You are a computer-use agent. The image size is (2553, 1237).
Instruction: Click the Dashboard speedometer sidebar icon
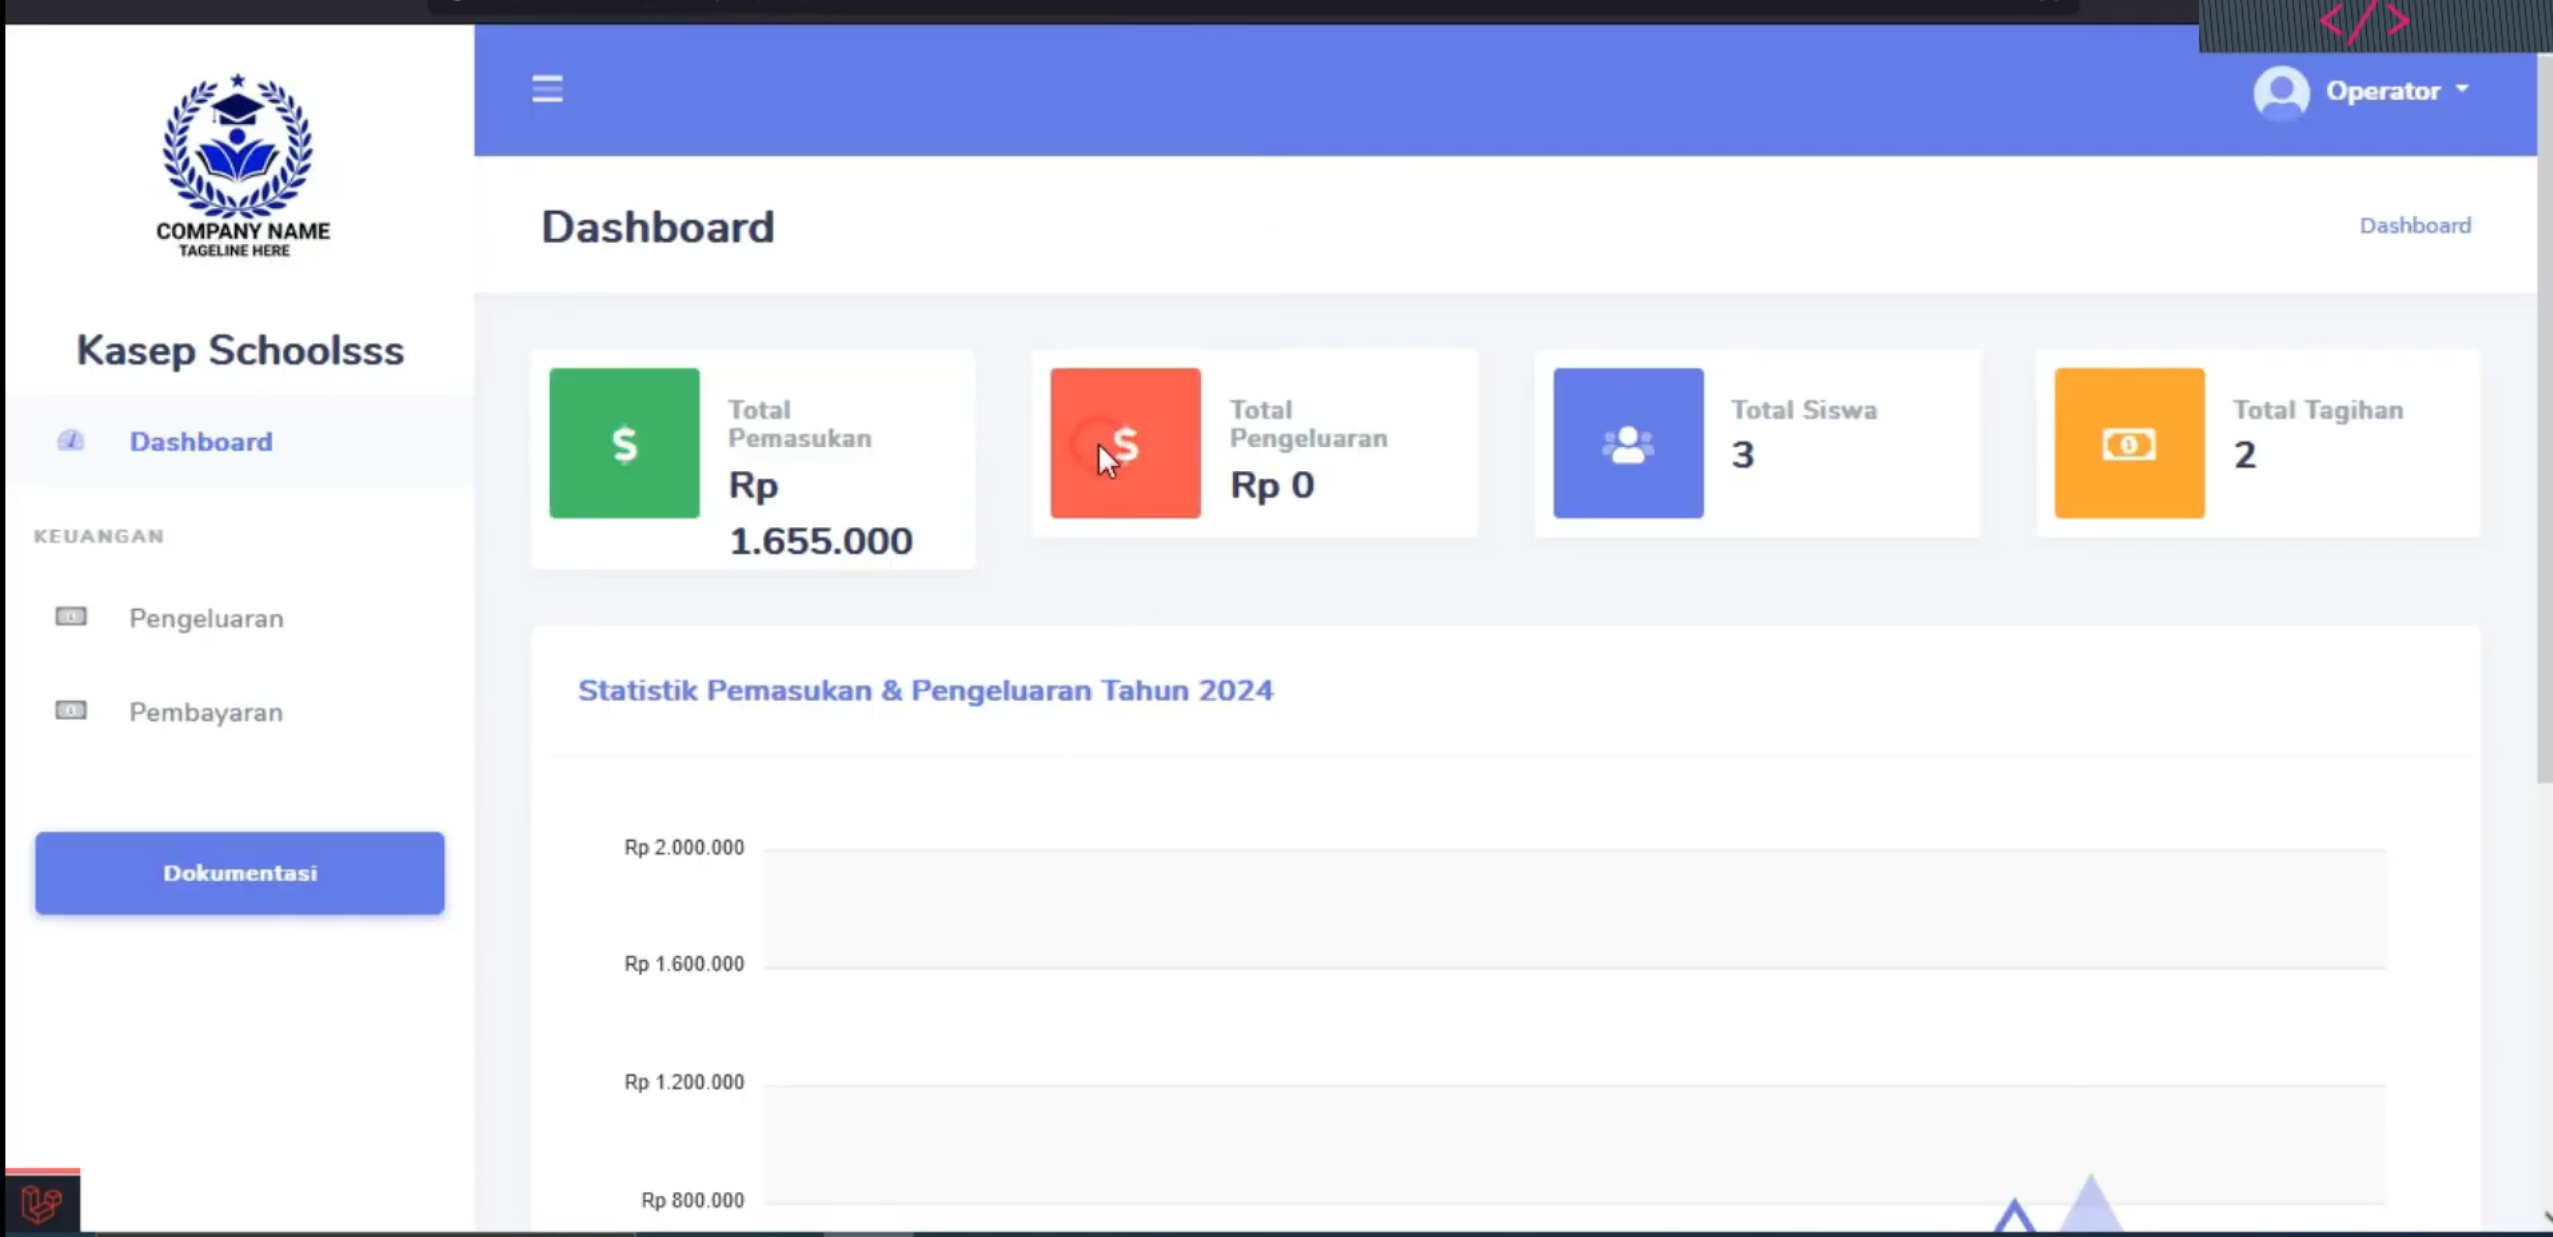coord(70,441)
